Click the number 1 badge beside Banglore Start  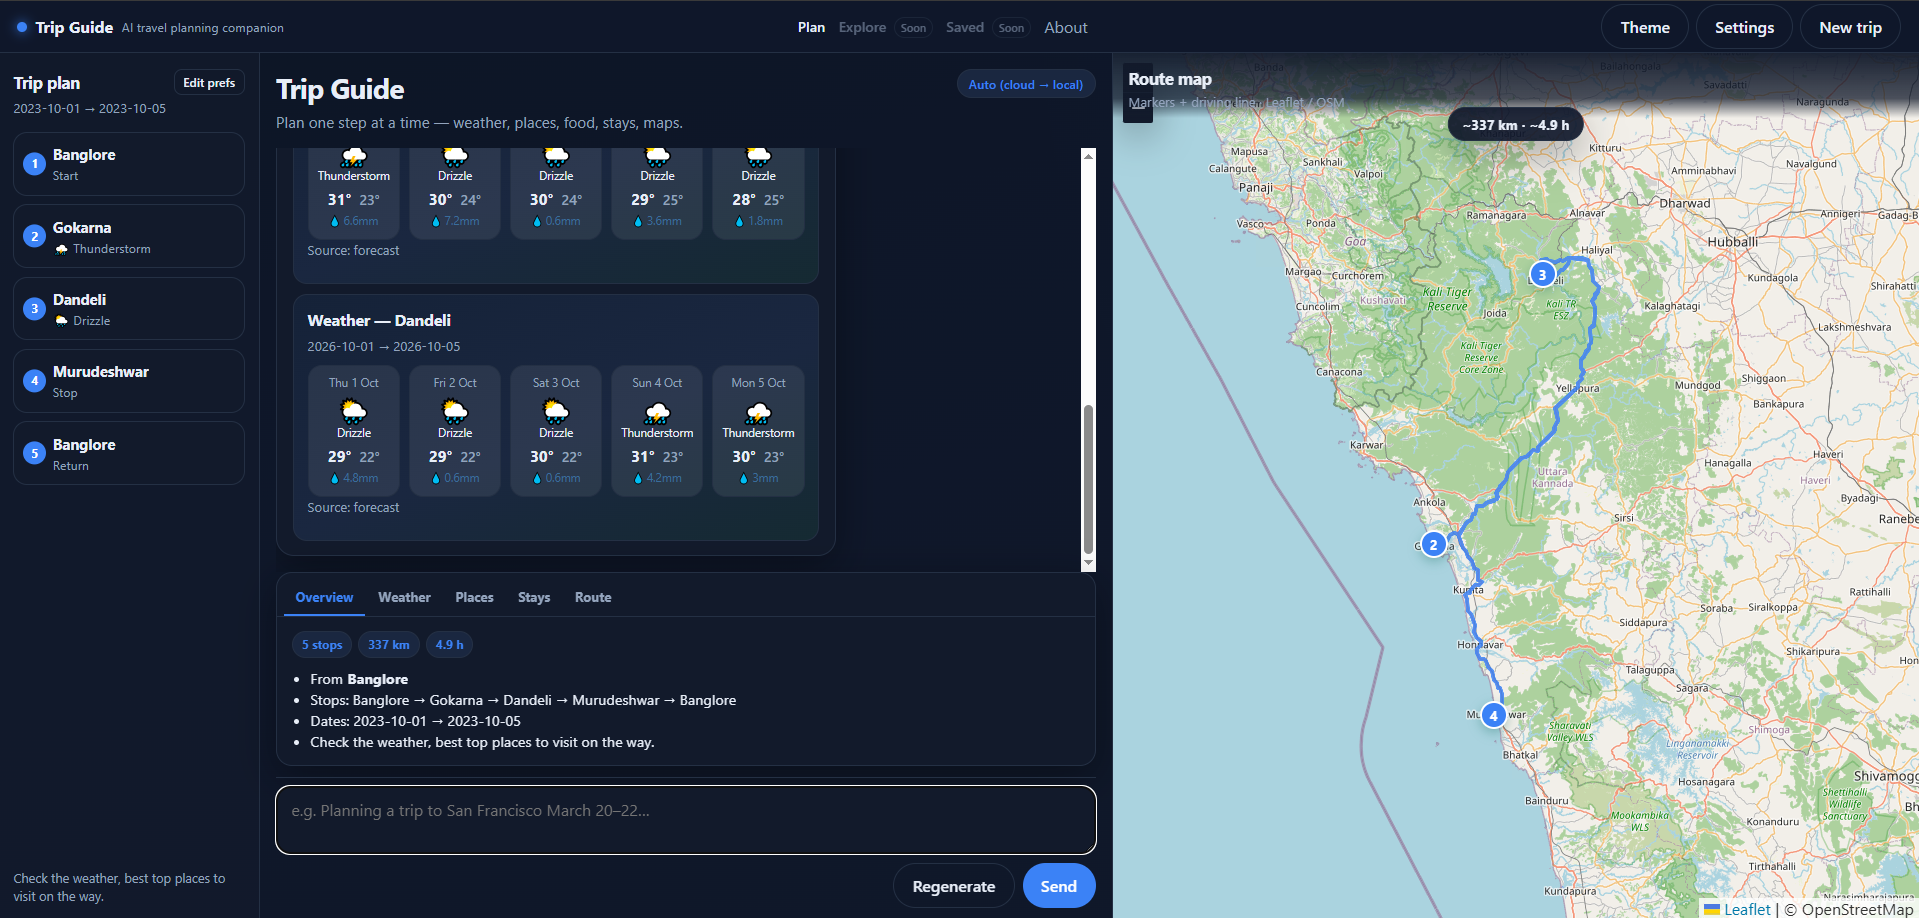pos(34,164)
